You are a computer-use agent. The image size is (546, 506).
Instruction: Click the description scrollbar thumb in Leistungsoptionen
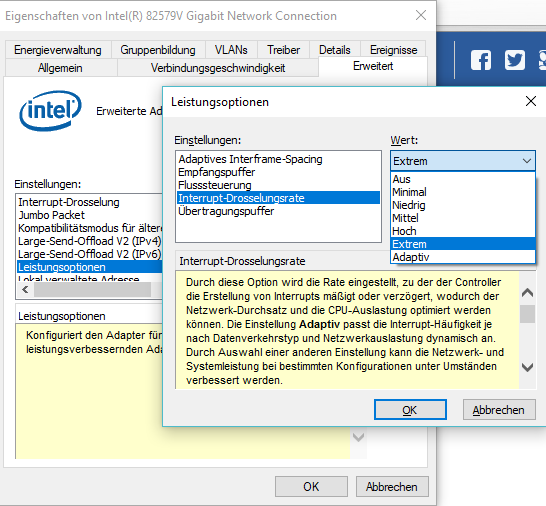click(528, 314)
